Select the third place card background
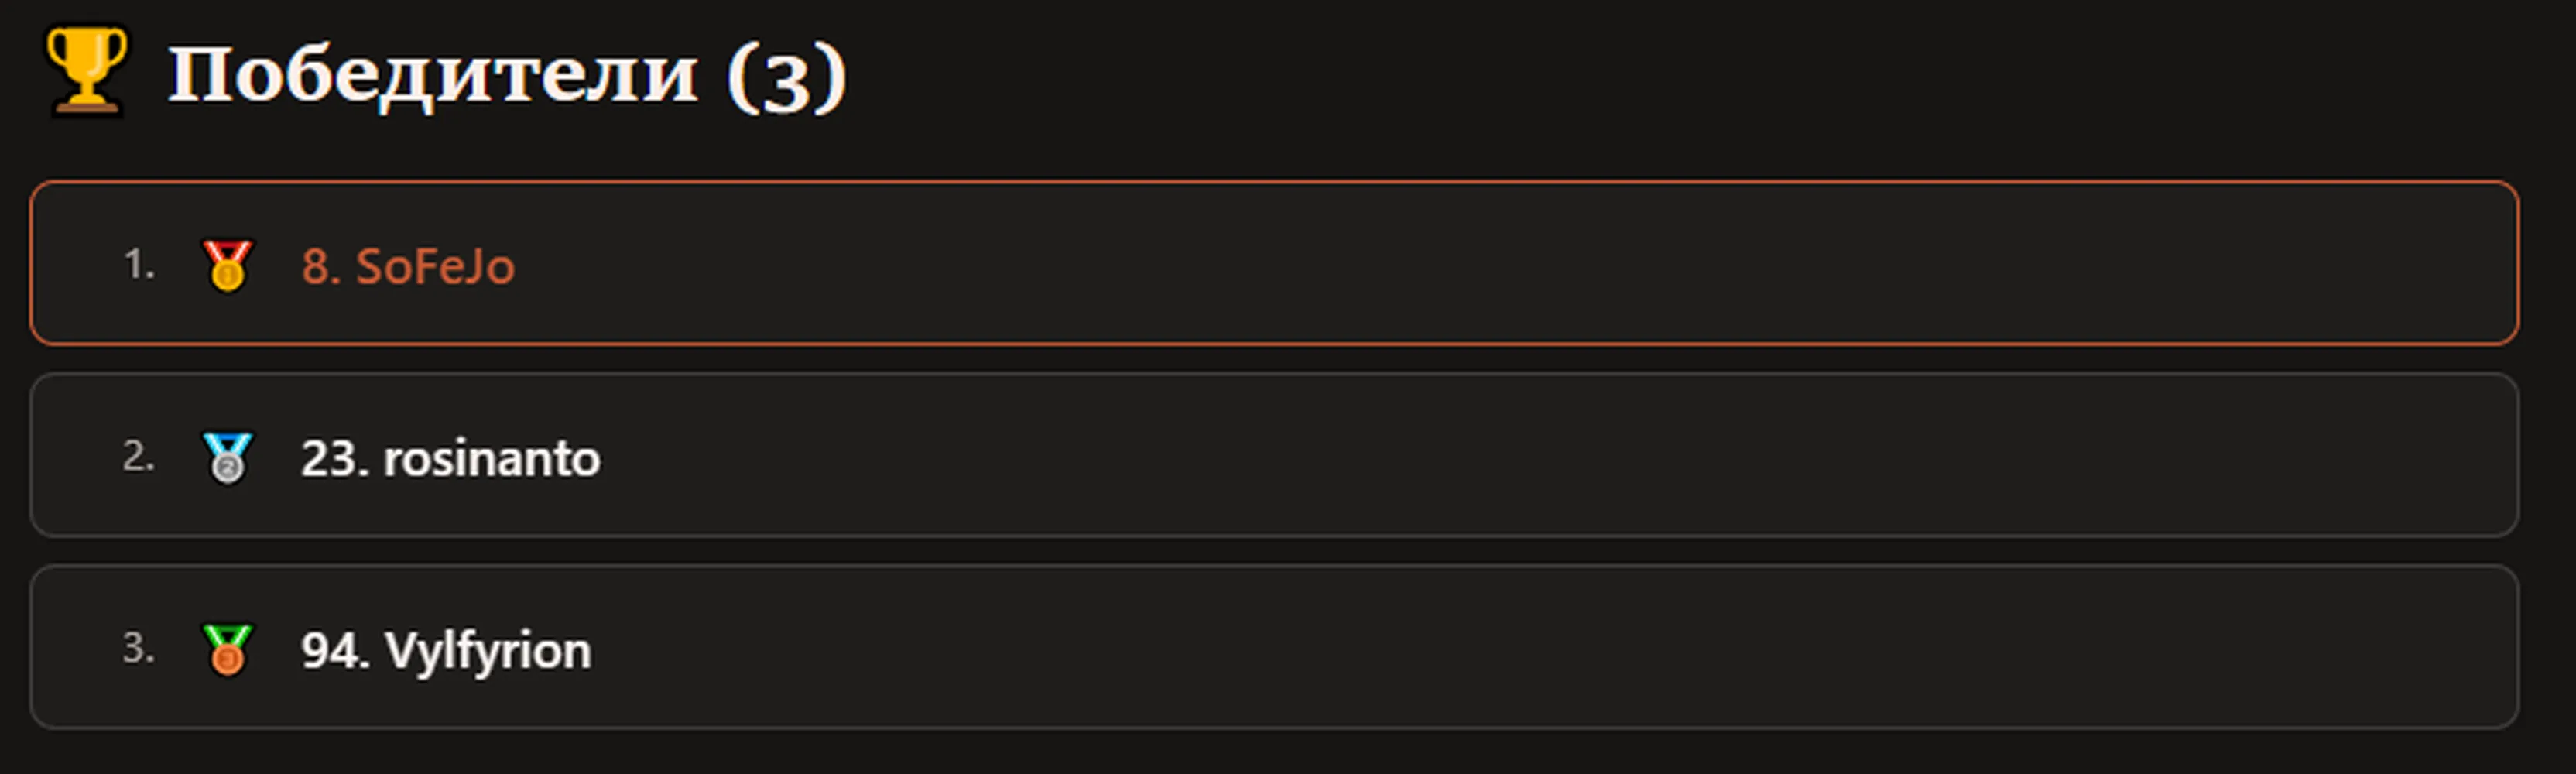Image resolution: width=2576 pixels, height=774 pixels. 1274,647
